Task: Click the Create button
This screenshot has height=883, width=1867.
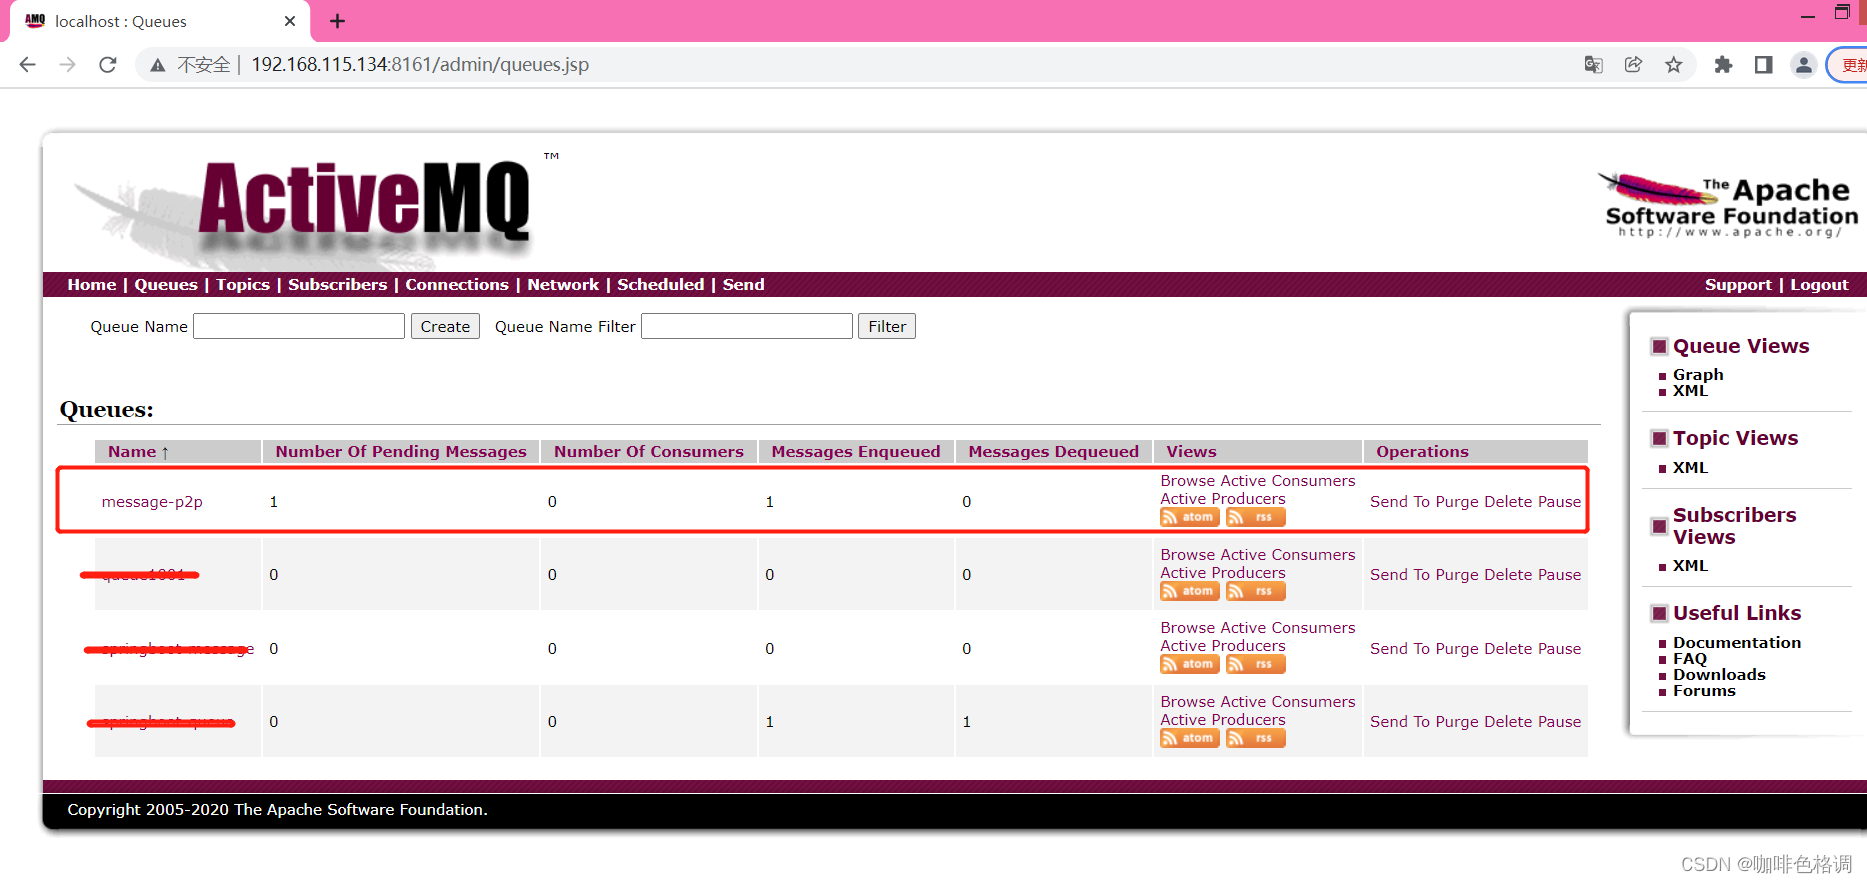Action: pos(445,326)
